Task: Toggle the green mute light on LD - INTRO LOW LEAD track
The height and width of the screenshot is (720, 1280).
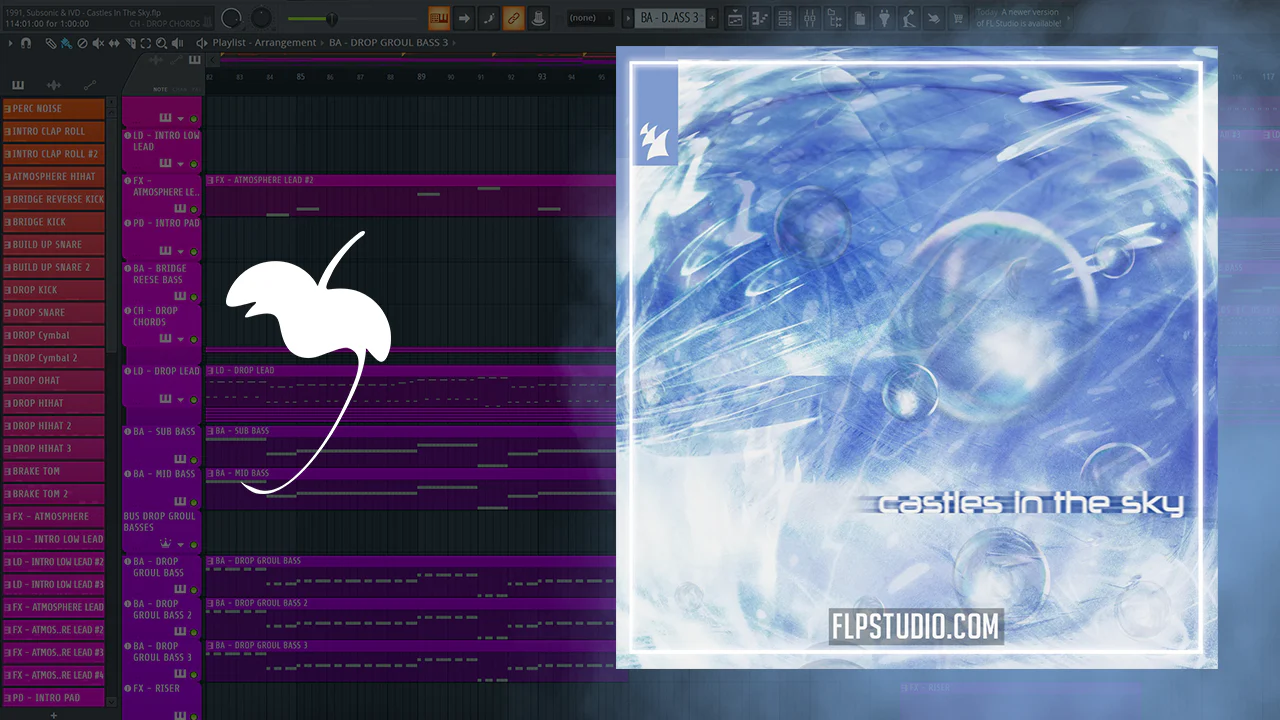Action: (194, 162)
